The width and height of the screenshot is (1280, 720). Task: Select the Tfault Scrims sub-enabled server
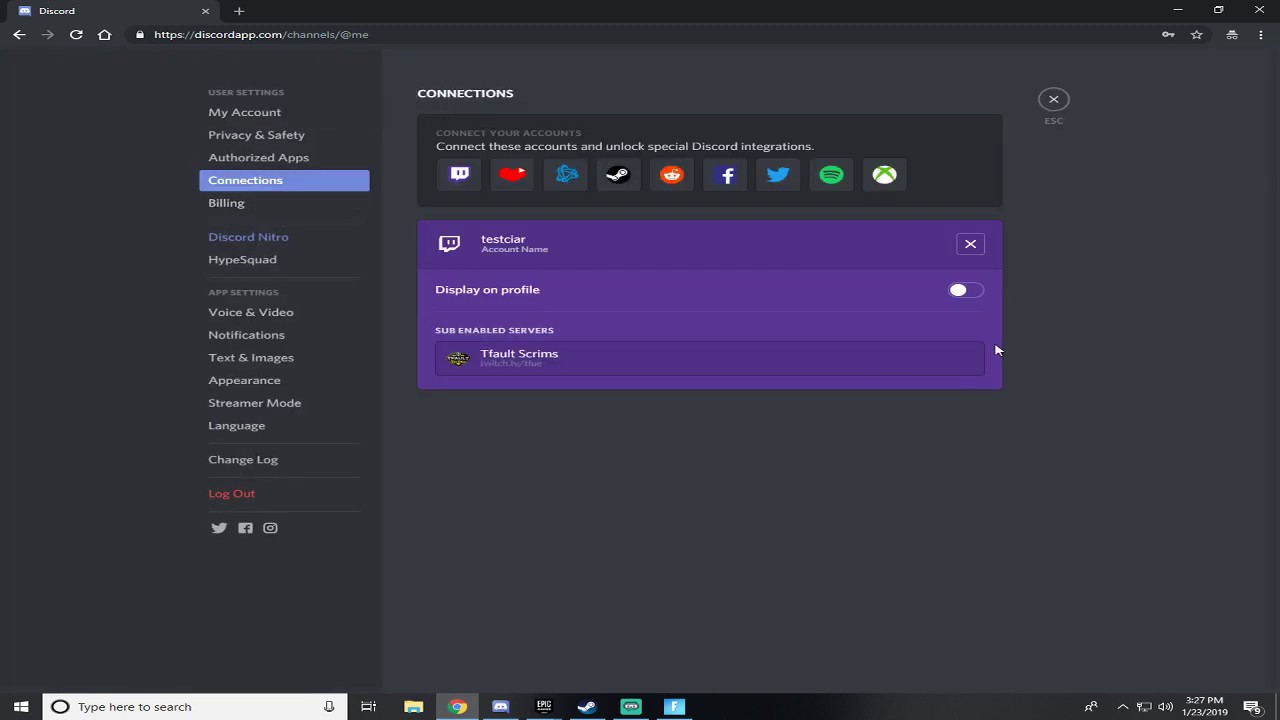(x=710, y=358)
